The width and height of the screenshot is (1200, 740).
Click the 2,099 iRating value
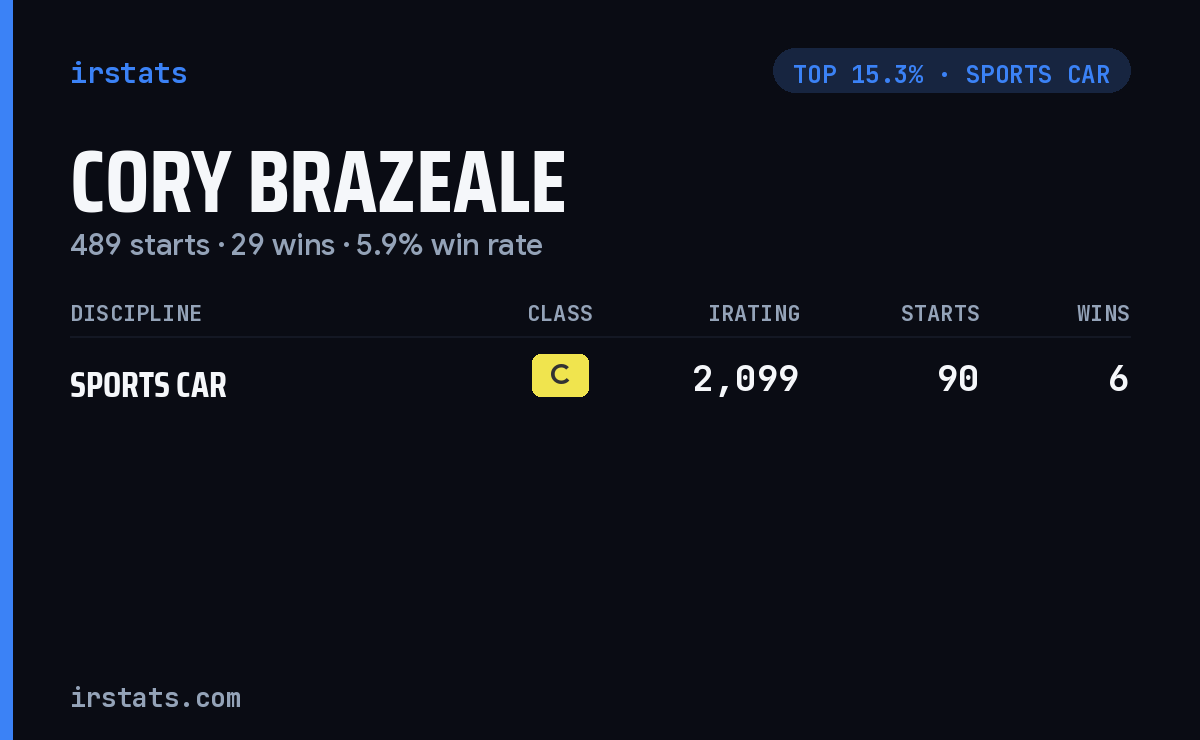(x=746, y=379)
